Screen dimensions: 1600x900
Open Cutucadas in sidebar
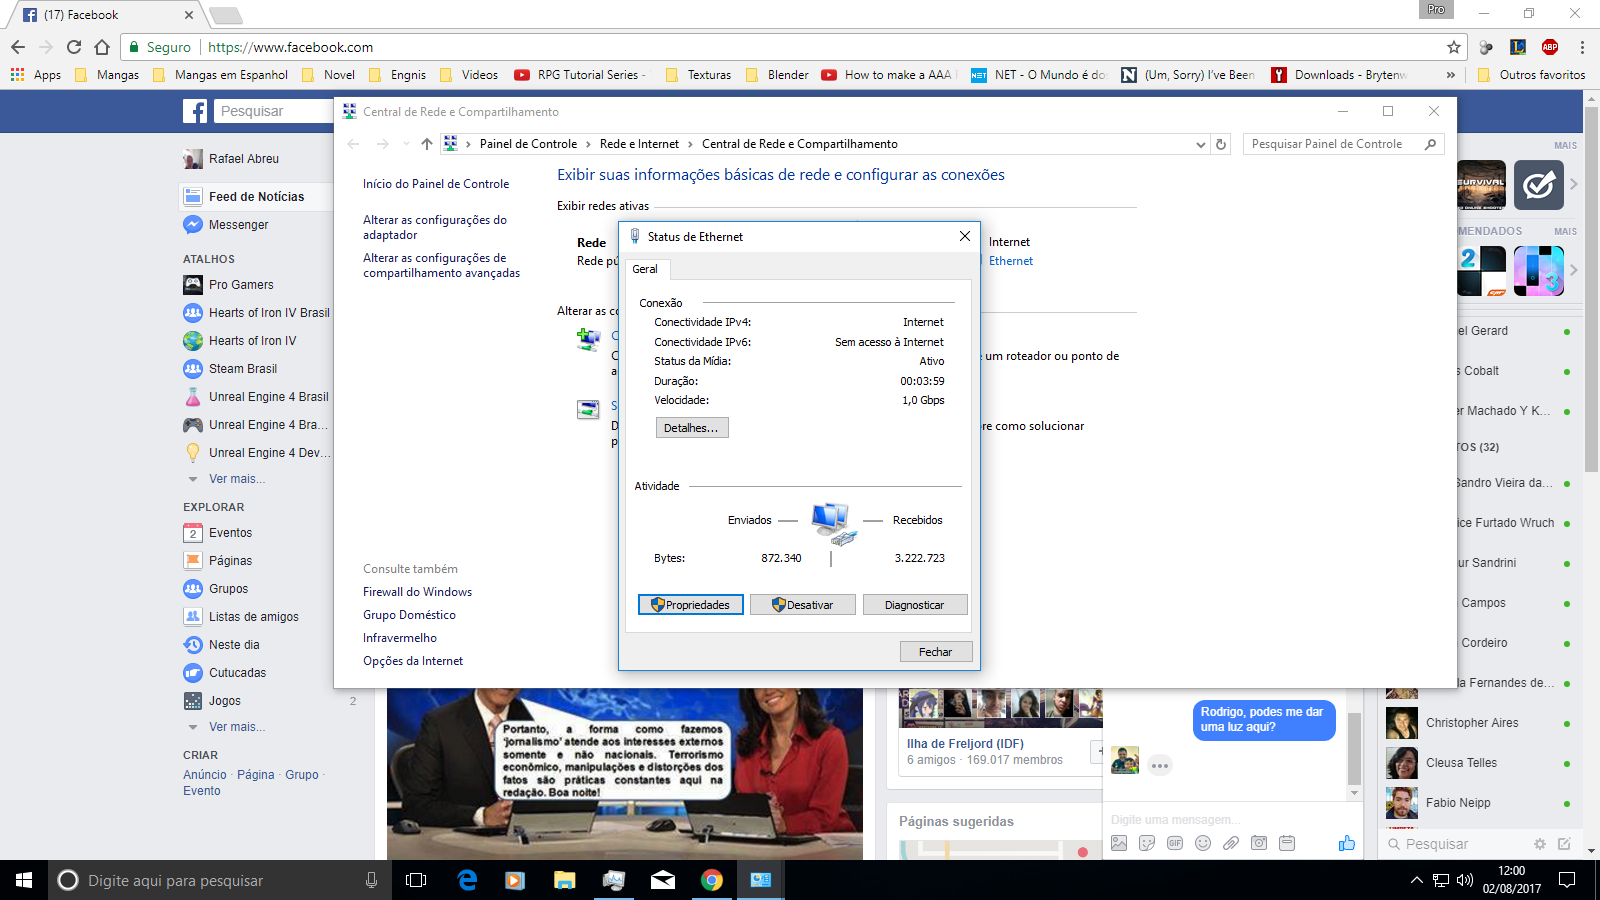pos(237,673)
